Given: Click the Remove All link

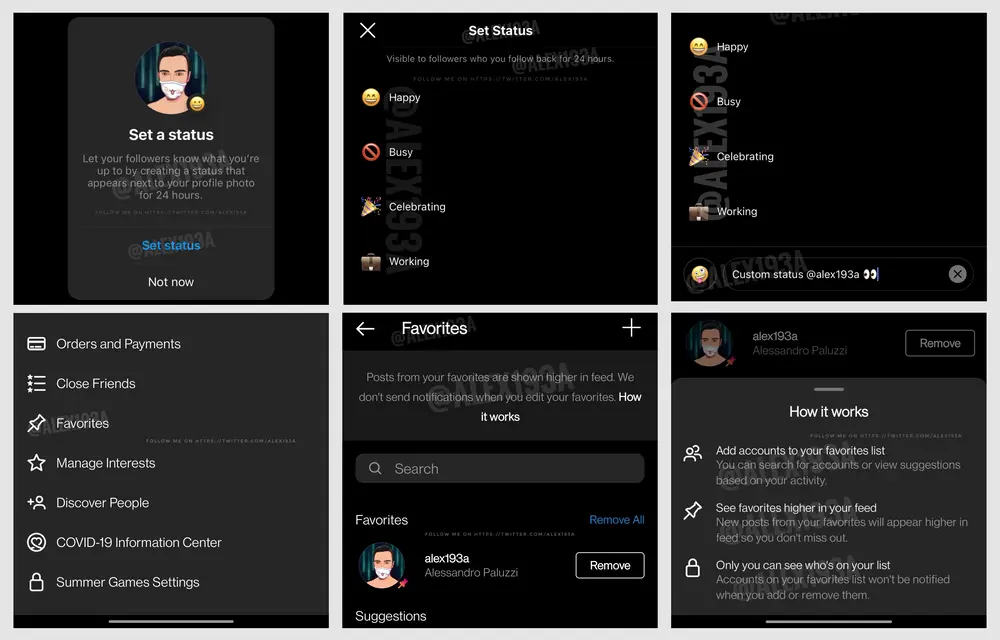Looking at the screenshot, I should point(617,520).
